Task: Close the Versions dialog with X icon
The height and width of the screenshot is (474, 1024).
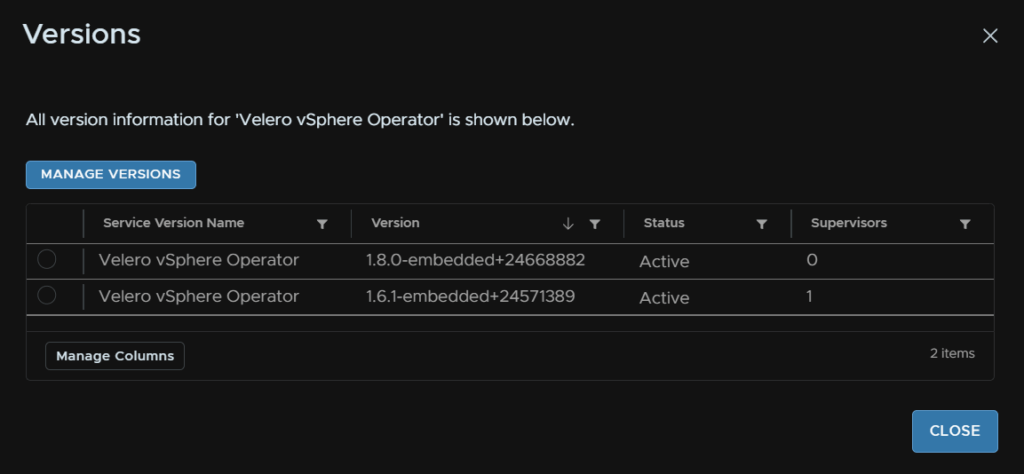Action: point(990,36)
